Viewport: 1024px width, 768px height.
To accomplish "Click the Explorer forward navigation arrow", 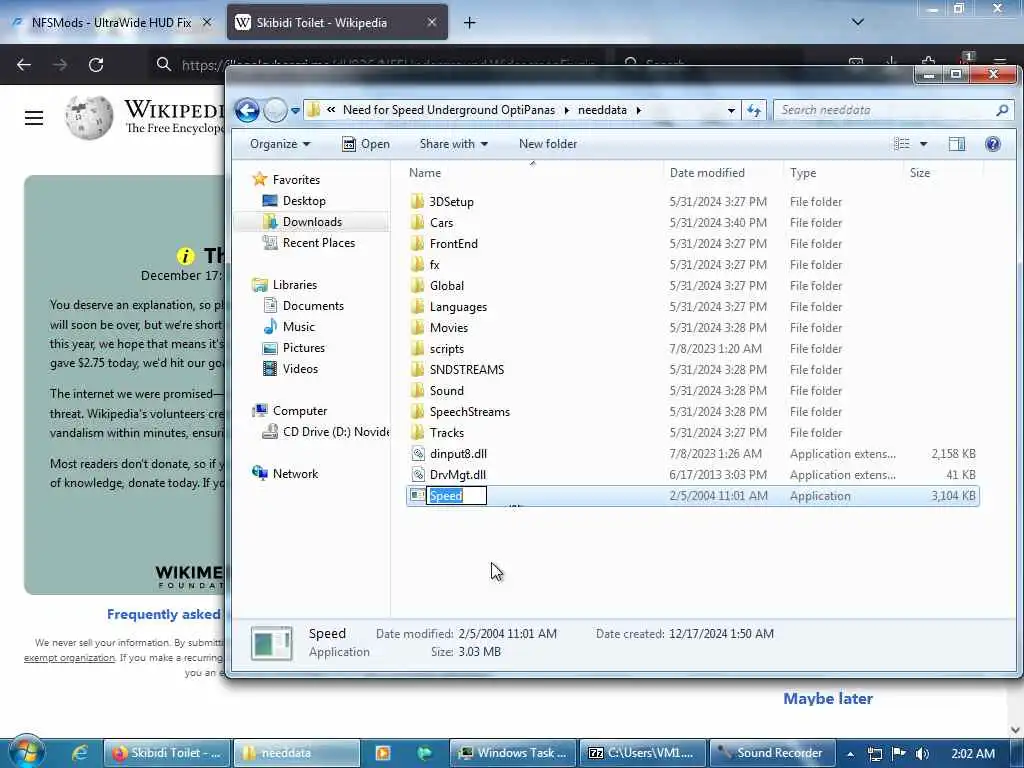I will tap(275, 110).
